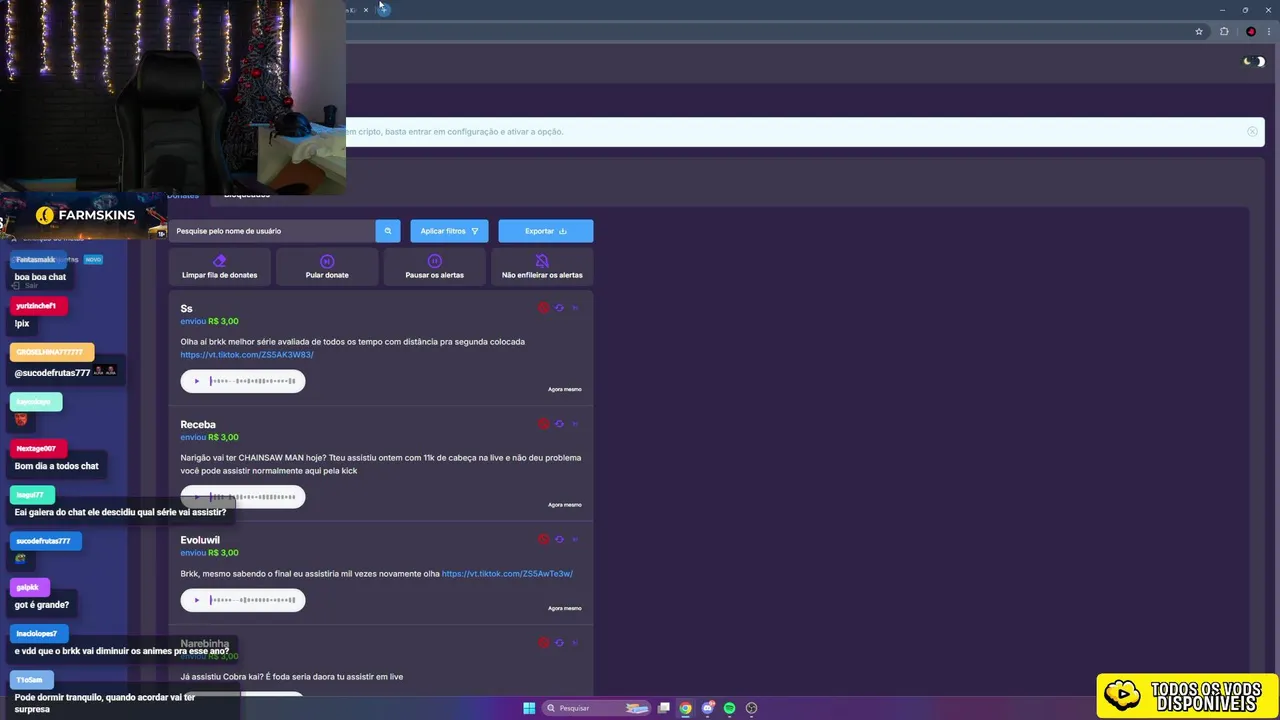Replay the Narebinha donation alert
This screenshot has width=1280, height=720.
coord(559,643)
